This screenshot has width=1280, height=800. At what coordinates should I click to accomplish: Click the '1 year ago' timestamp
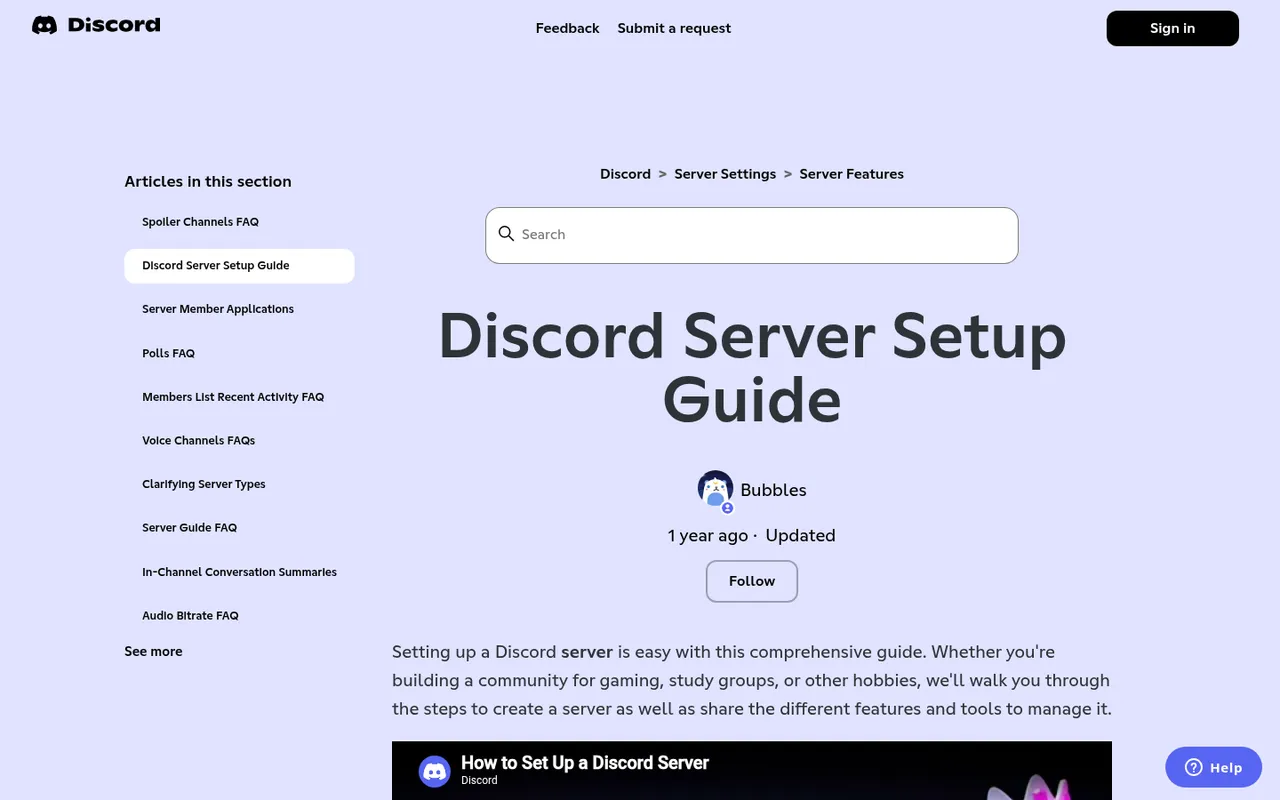[x=708, y=535]
